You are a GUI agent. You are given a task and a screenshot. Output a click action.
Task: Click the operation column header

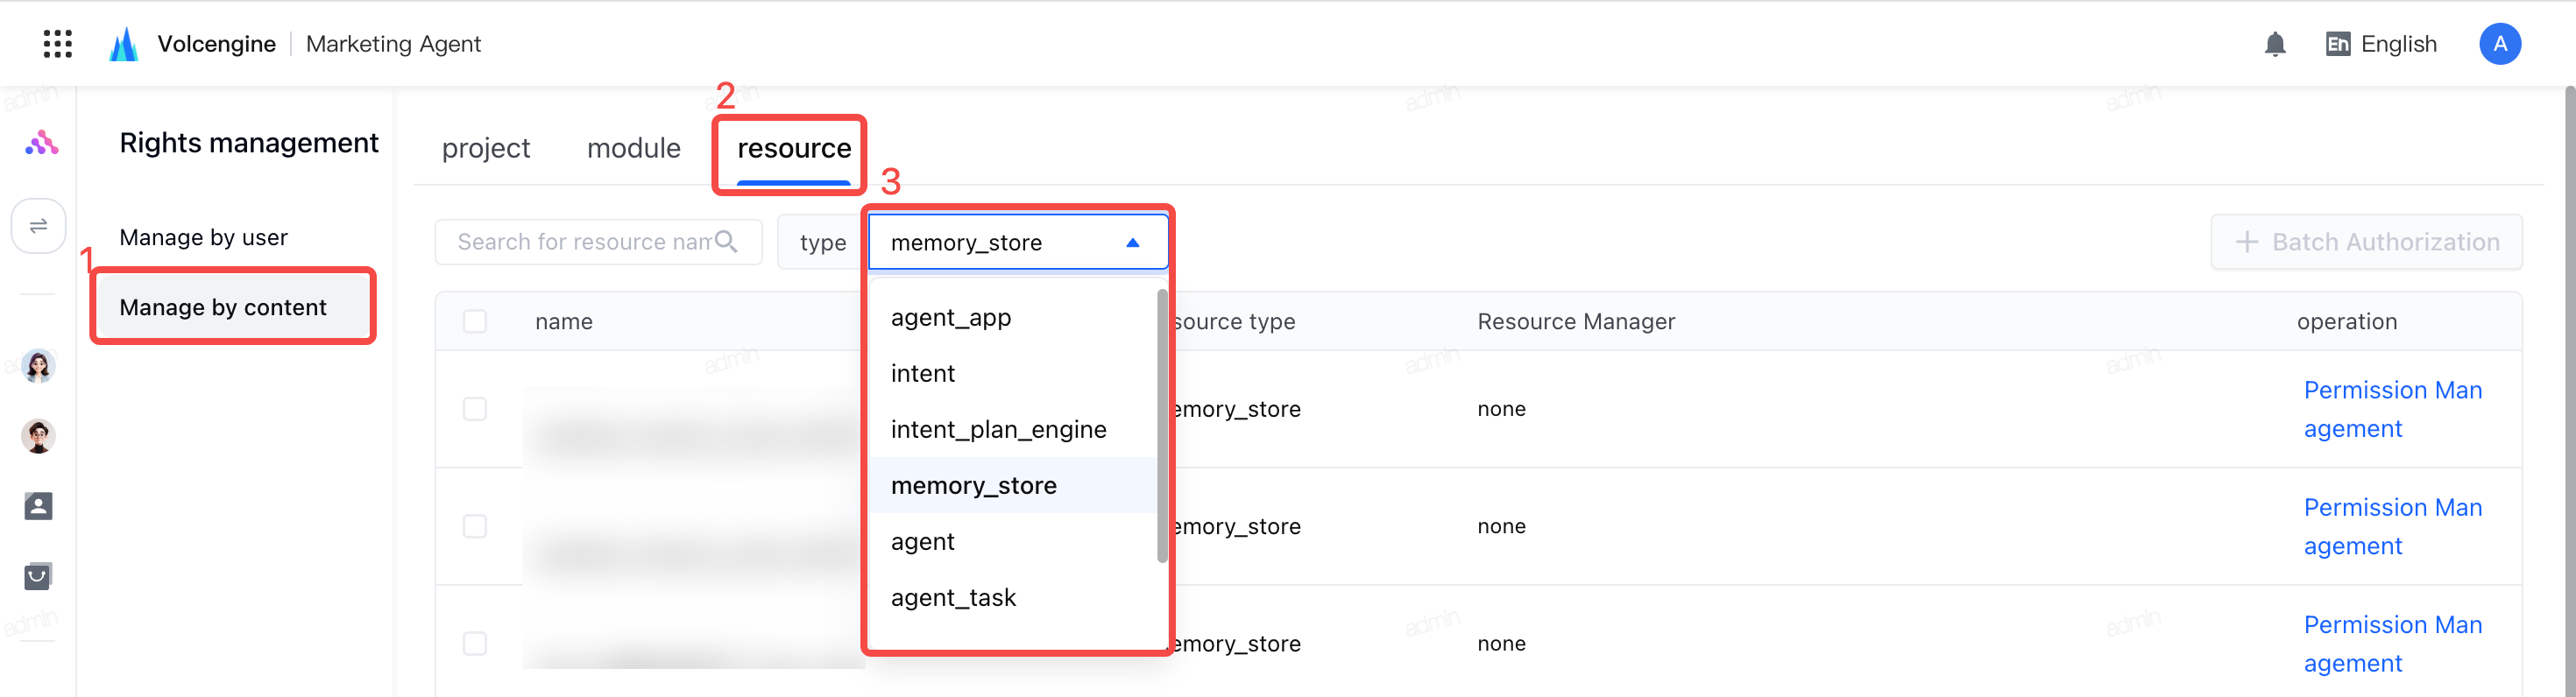(2347, 321)
